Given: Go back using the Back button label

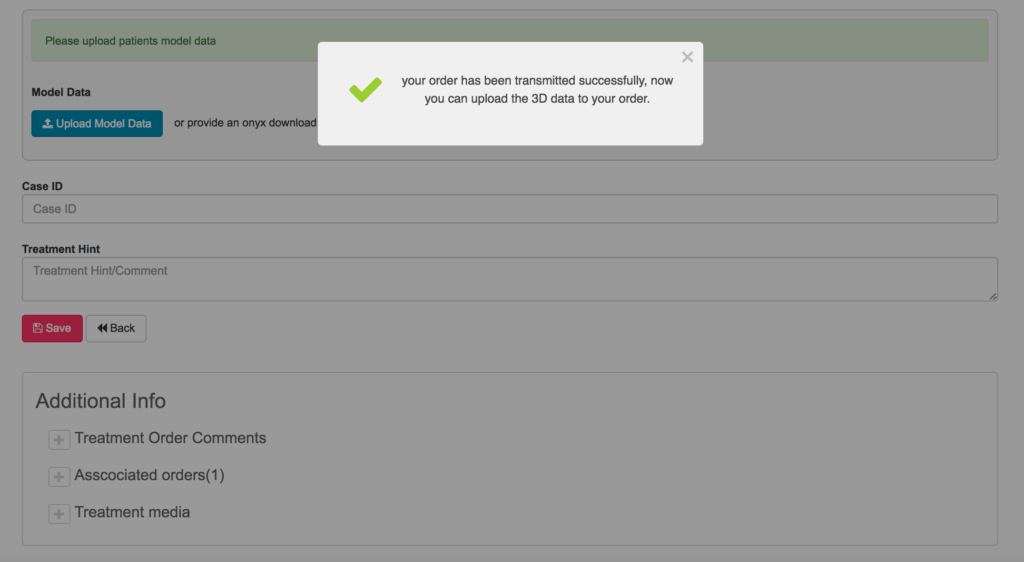Looking at the screenshot, I should [x=122, y=328].
